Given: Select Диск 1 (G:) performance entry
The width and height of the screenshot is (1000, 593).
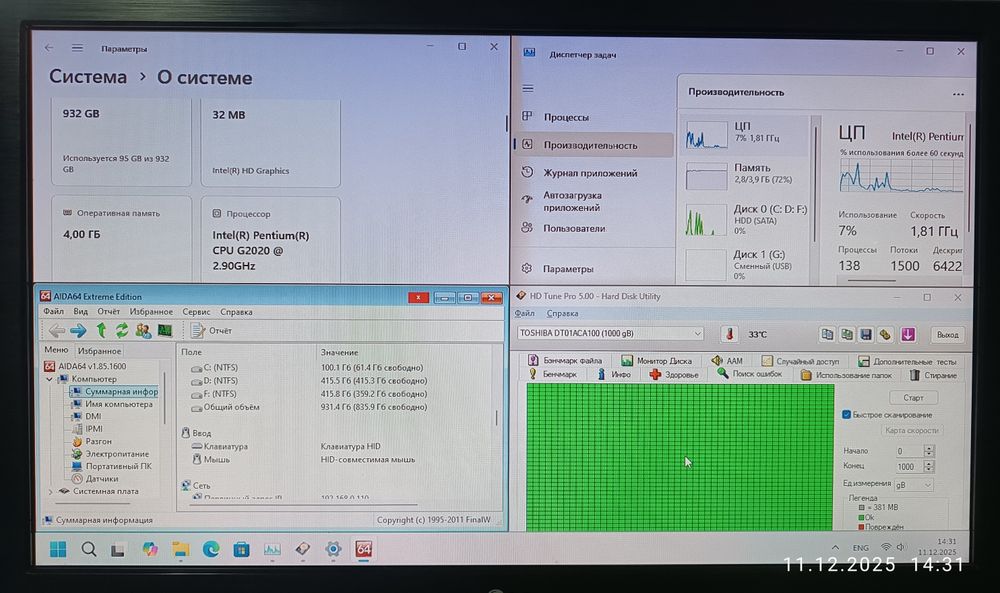Looking at the screenshot, I should pyautogui.click(x=746, y=264).
